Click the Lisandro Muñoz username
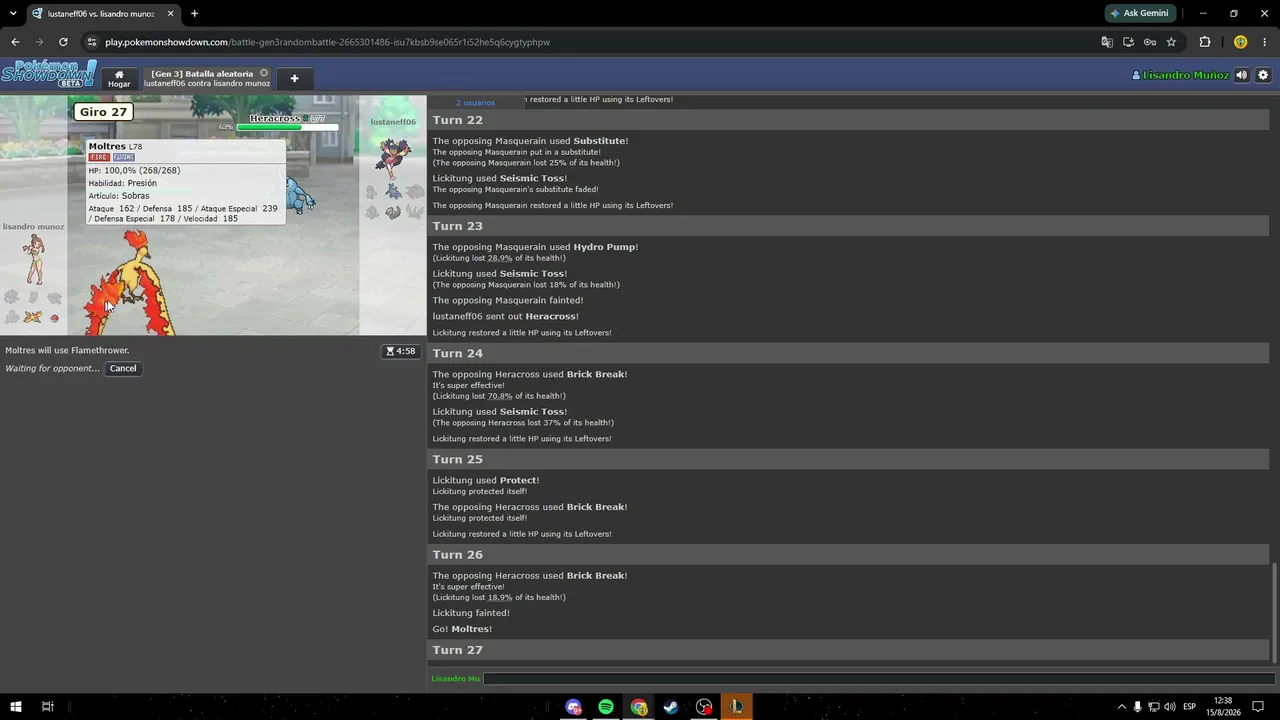 [x=1180, y=75]
